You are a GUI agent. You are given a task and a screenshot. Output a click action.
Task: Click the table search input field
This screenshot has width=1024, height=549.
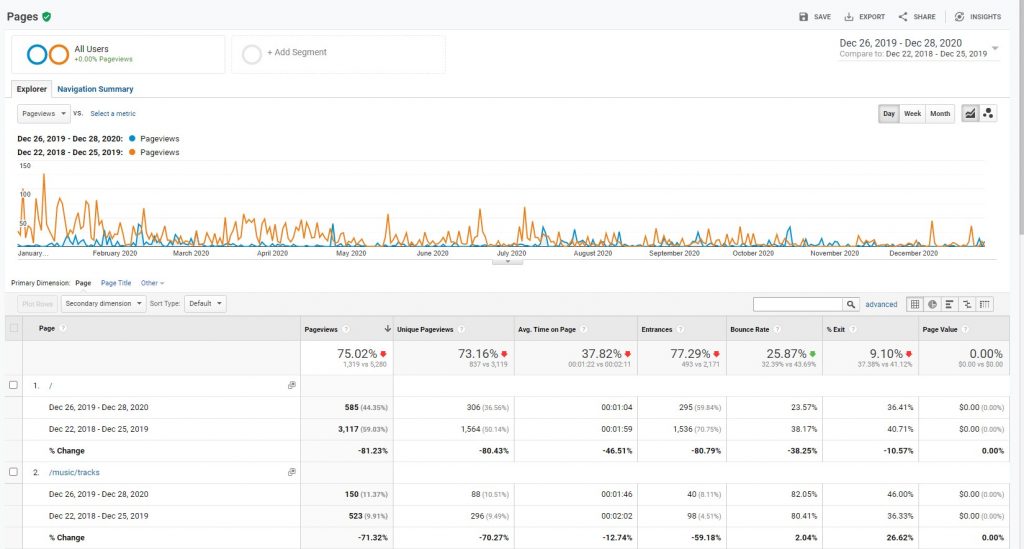(x=797, y=304)
